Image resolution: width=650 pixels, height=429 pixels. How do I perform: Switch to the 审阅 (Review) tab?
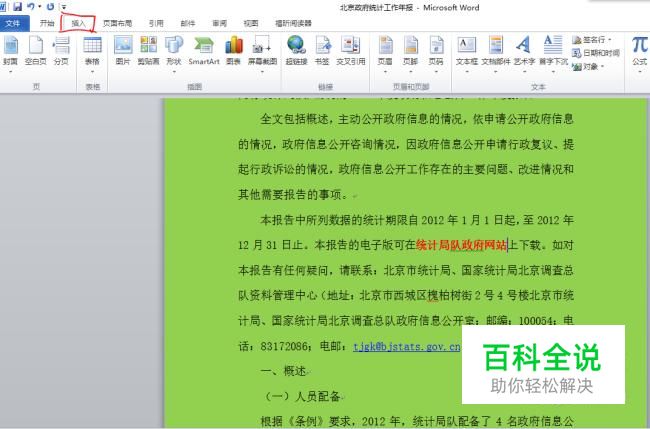(x=220, y=23)
